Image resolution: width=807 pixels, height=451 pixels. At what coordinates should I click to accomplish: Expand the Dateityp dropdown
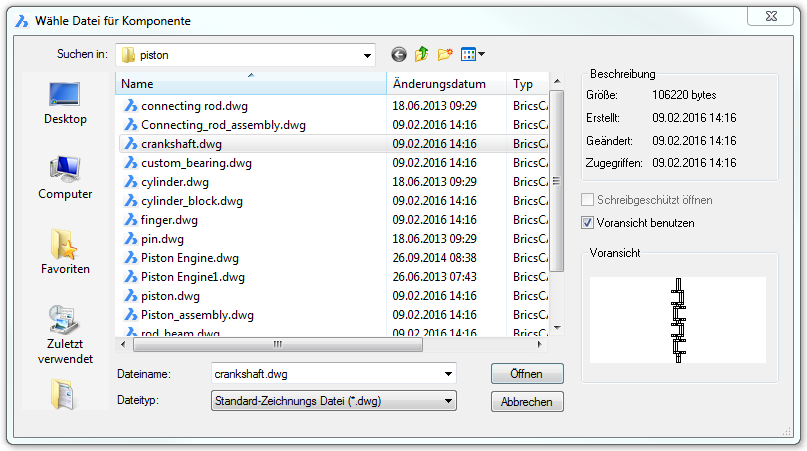(447, 401)
